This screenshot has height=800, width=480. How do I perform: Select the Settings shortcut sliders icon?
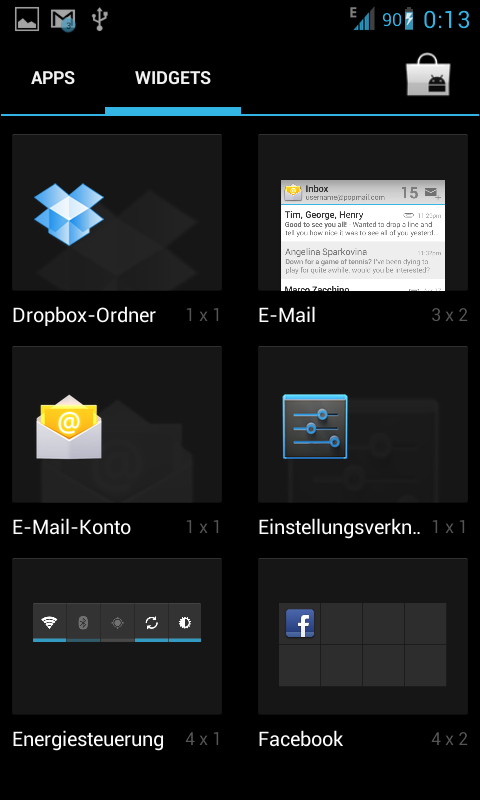(x=315, y=426)
